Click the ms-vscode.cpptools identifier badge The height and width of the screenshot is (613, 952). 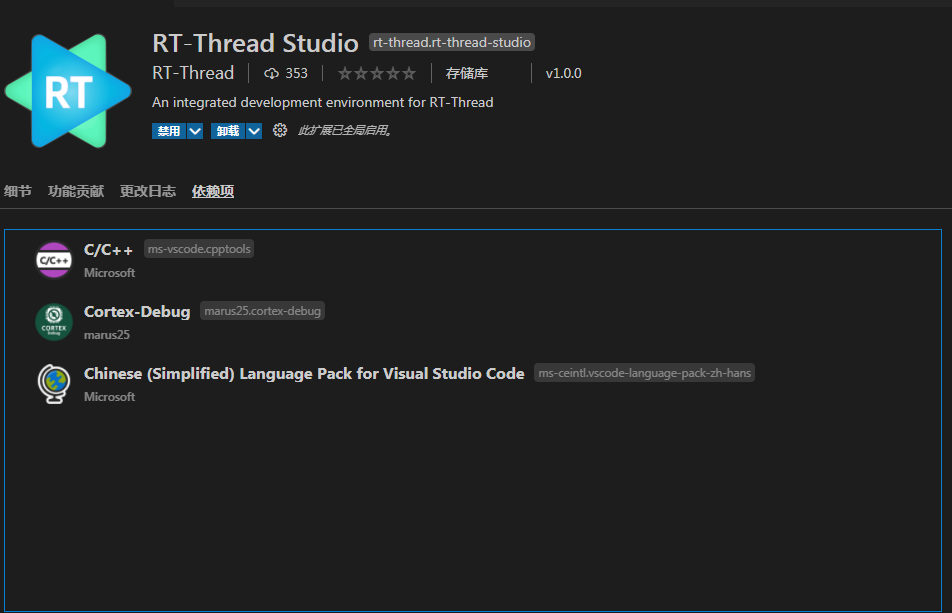click(199, 249)
